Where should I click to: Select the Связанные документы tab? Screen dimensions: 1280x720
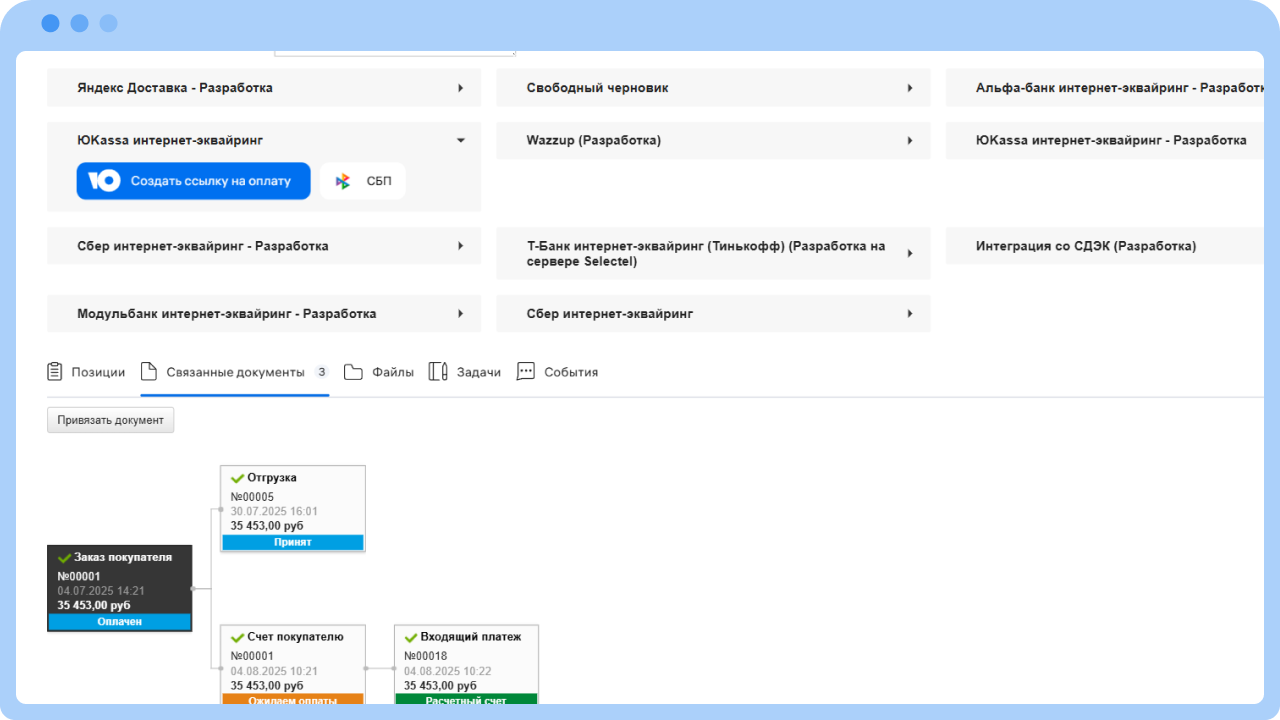click(235, 372)
